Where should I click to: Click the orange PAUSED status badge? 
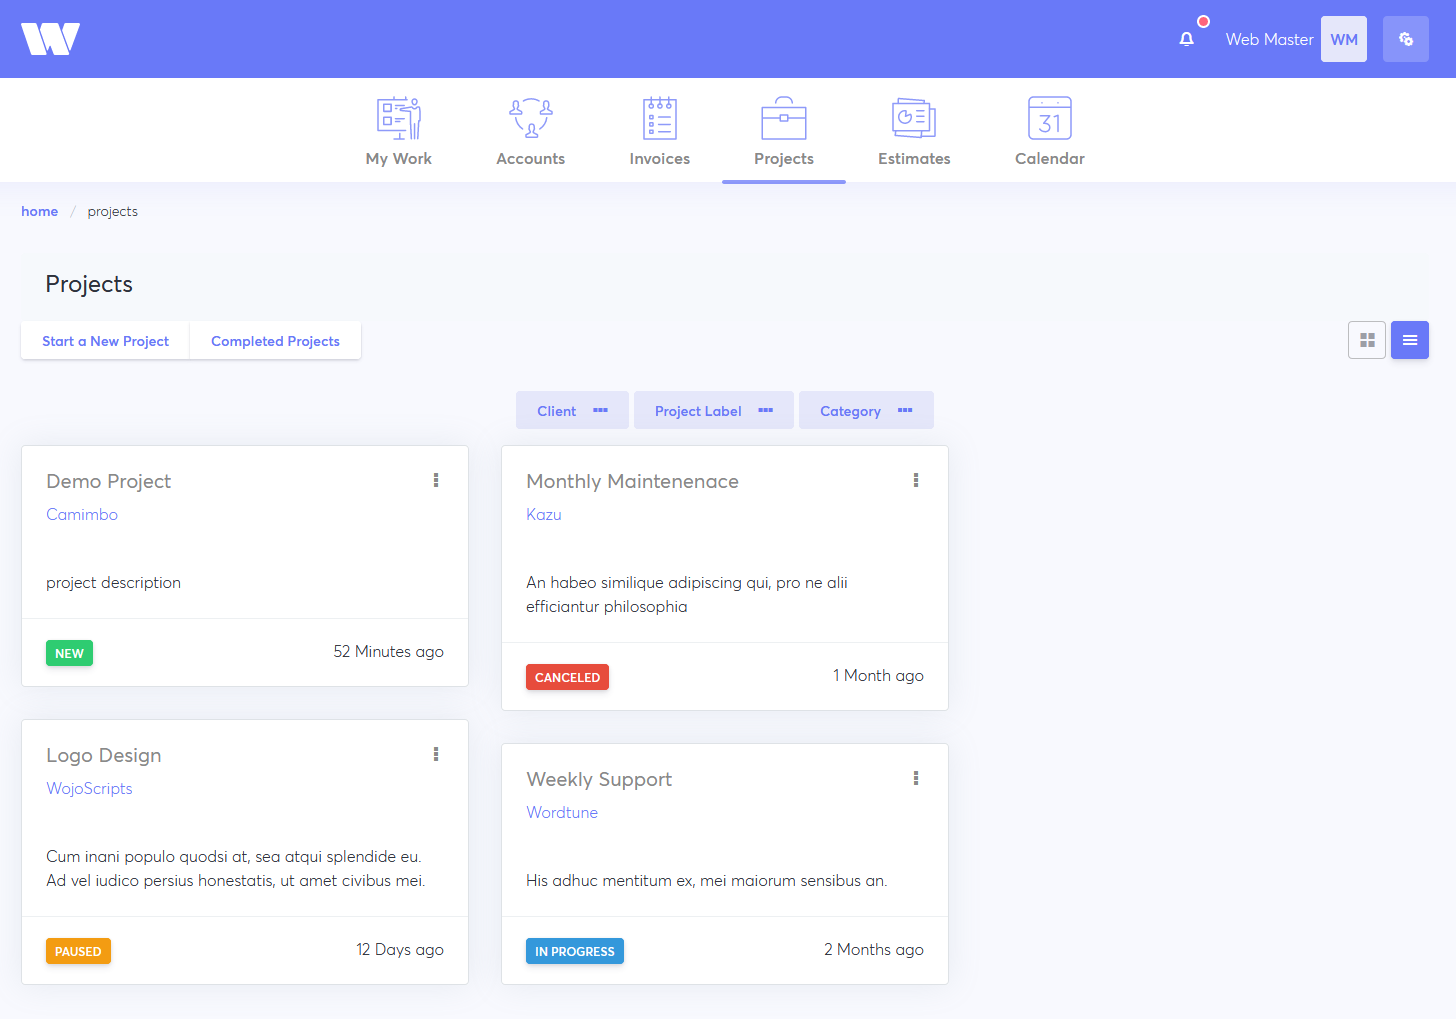[78, 951]
